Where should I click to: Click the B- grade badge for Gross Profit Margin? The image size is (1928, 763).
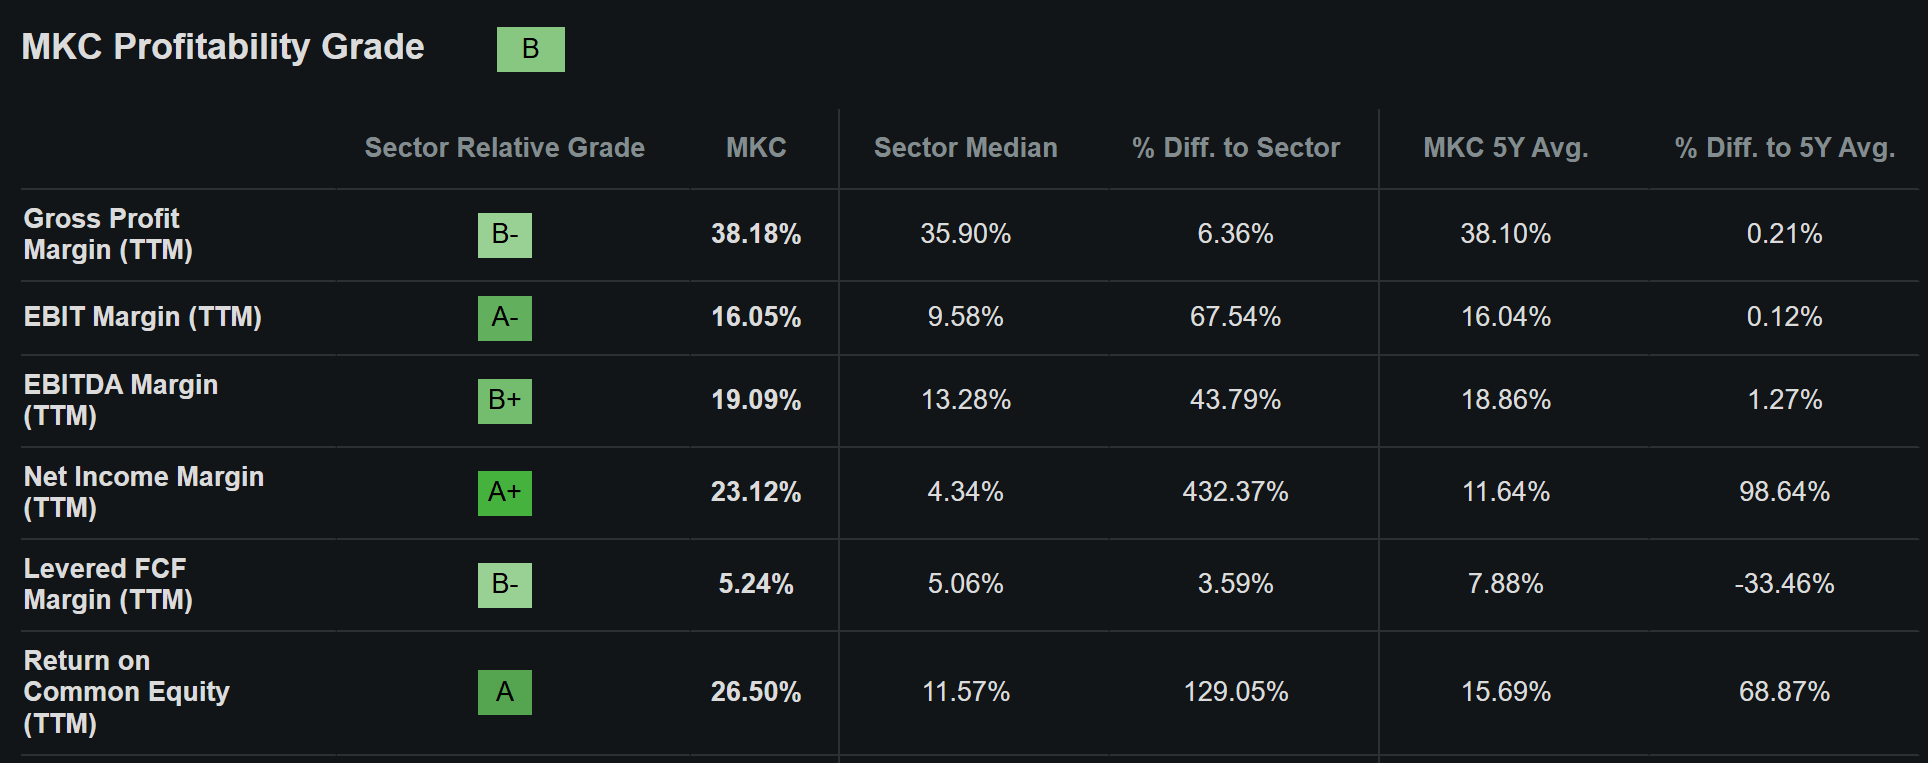point(505,235)
